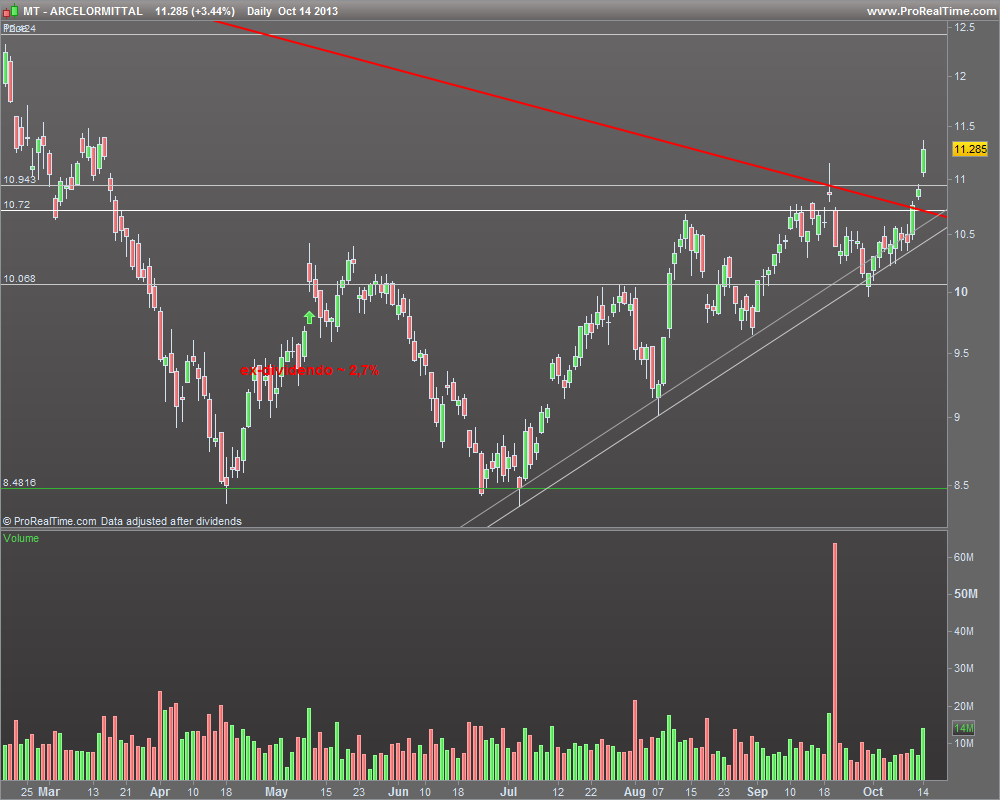Click the yellow 11.285 current price tag

pyautogui.click(x=970, y=149)
